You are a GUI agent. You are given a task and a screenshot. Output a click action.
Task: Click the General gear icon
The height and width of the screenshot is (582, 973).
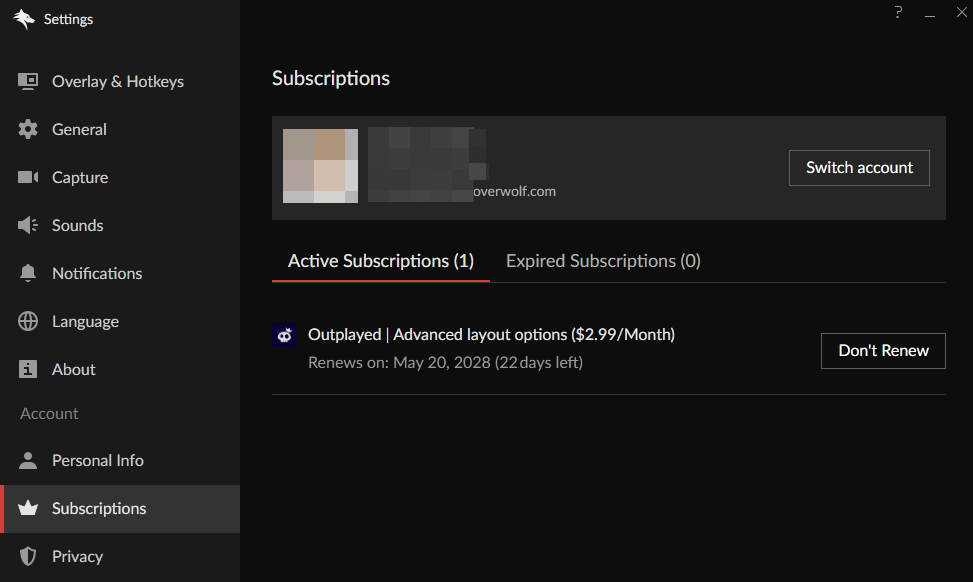click(x=28, y=129)
